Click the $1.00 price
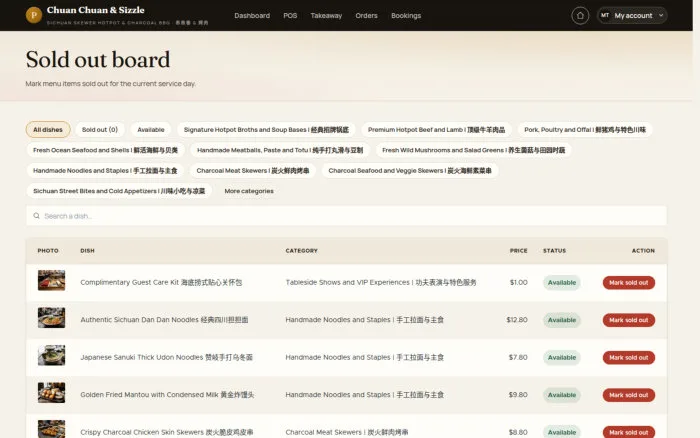This screenshot has width=700, height=438. pos(518,283)
